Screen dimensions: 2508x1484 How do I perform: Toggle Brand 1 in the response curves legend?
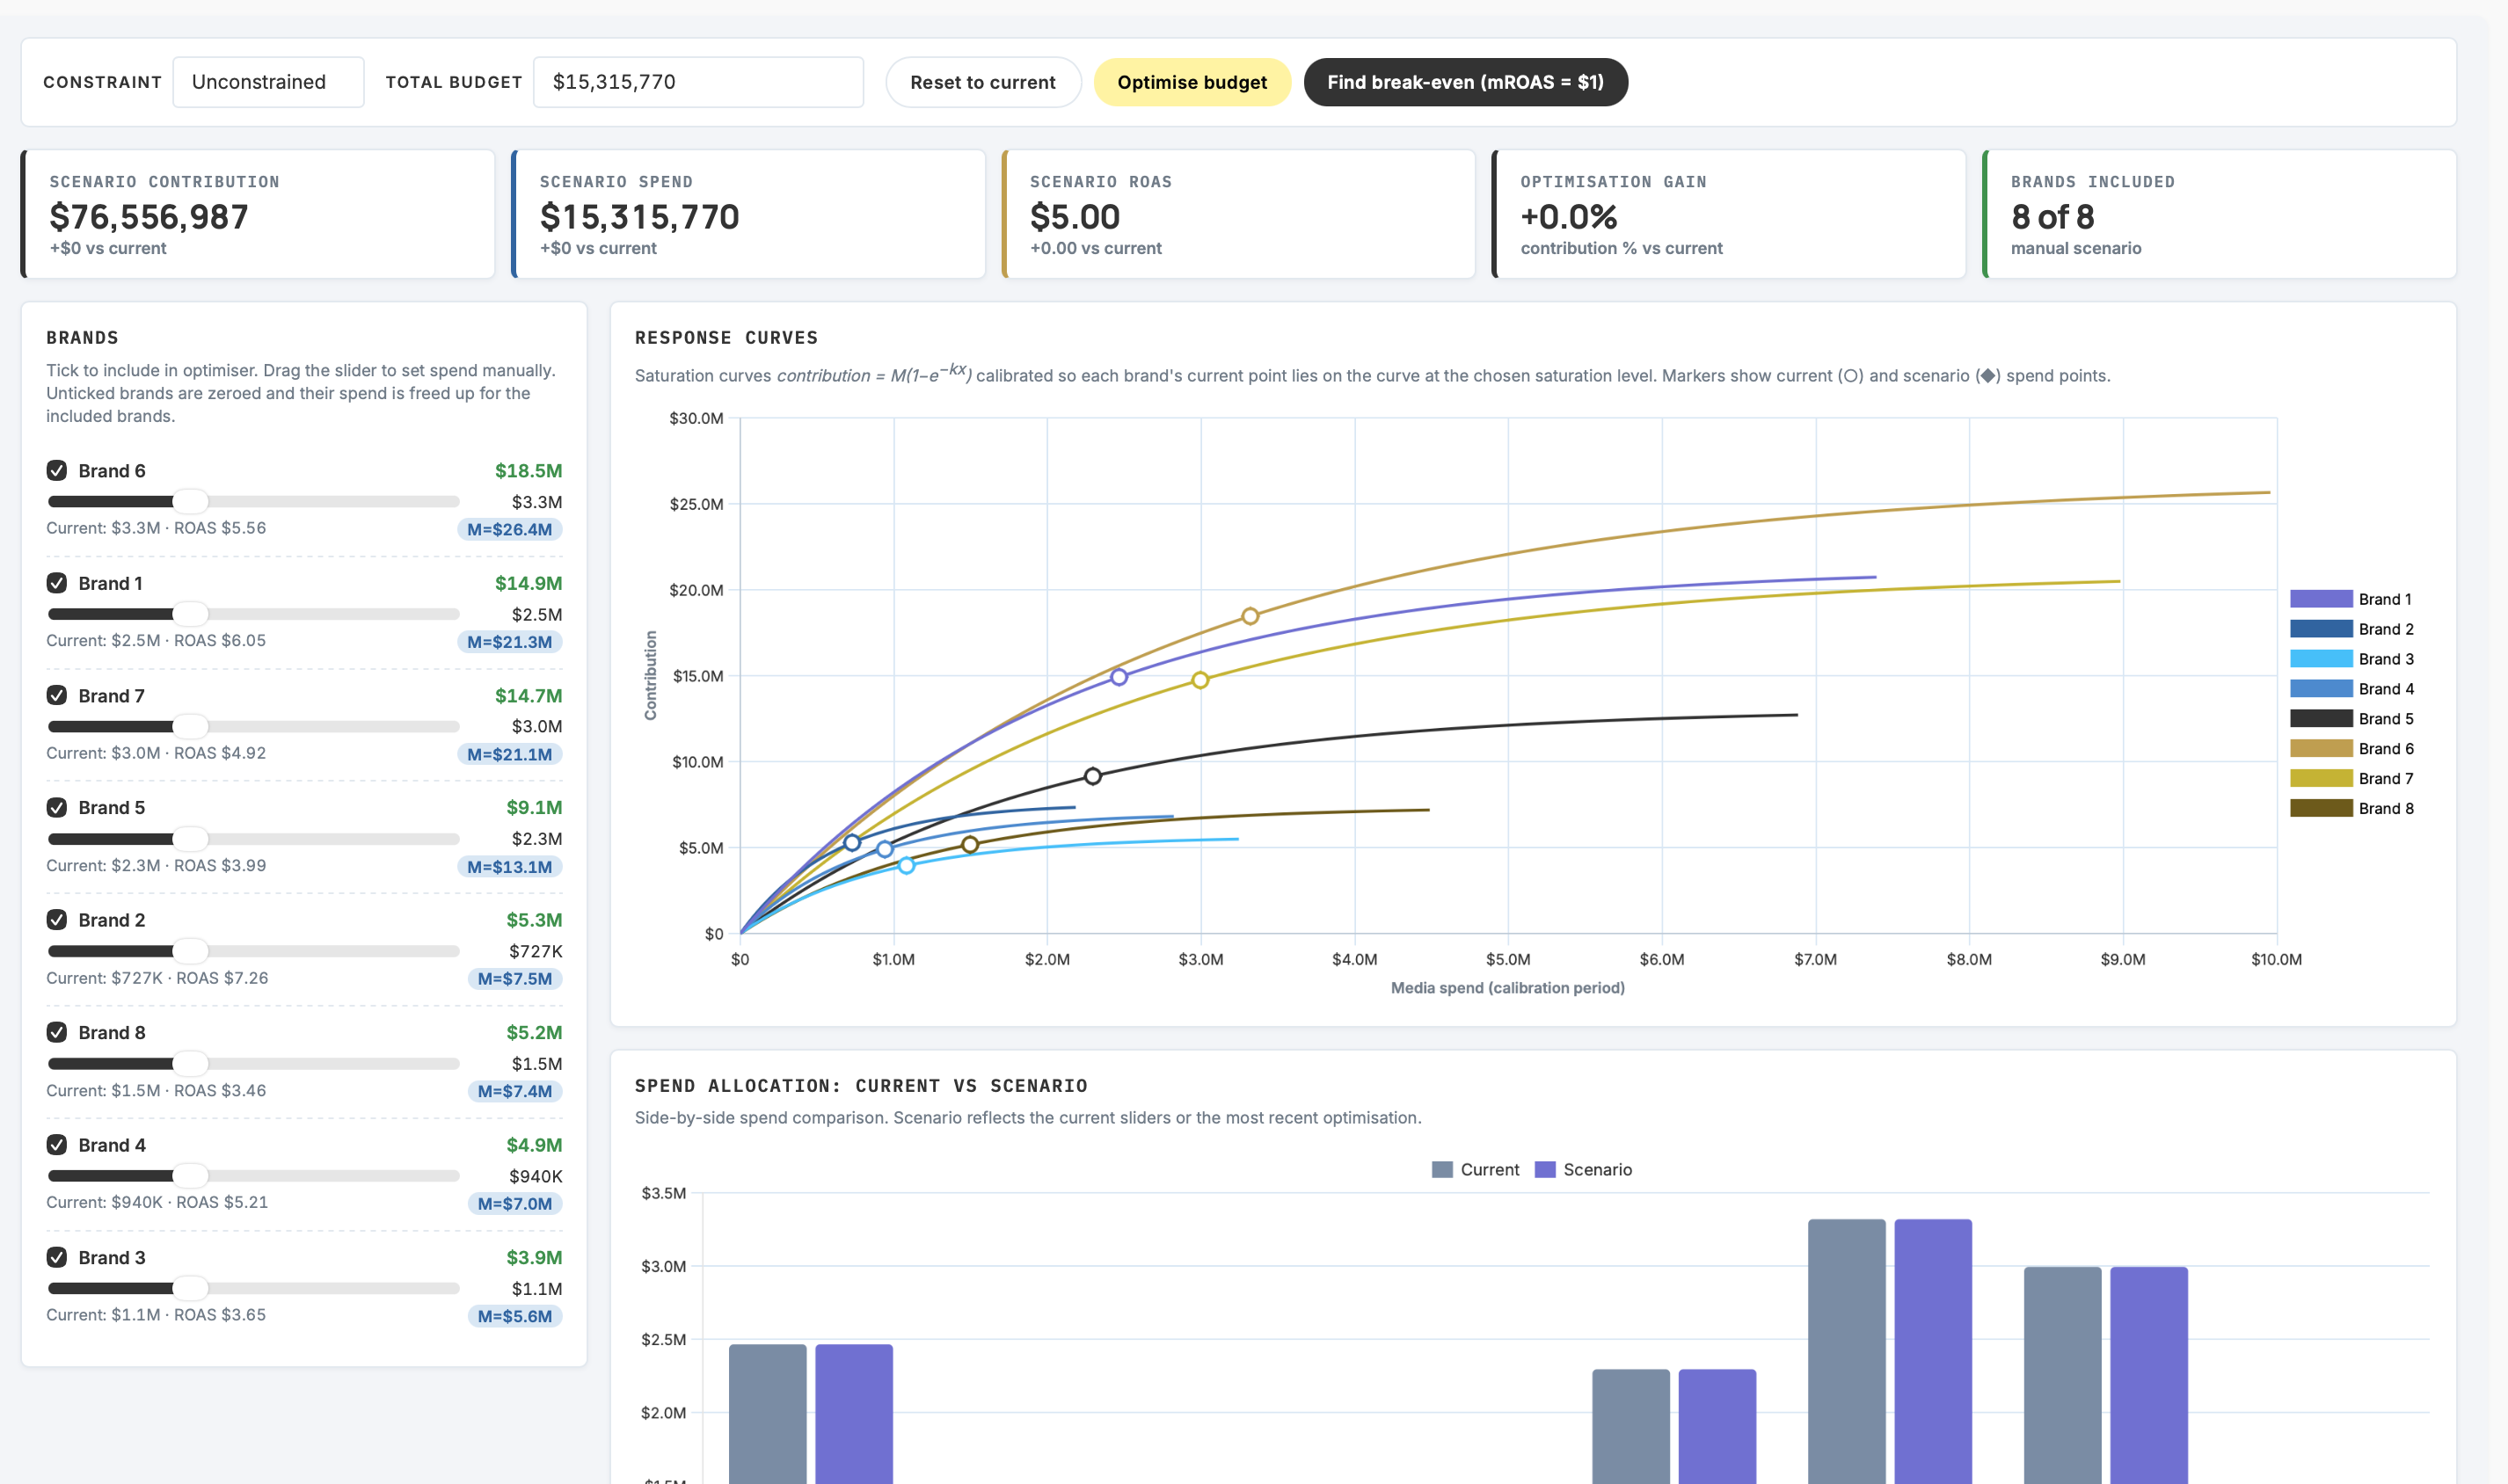pos(2351,599)
